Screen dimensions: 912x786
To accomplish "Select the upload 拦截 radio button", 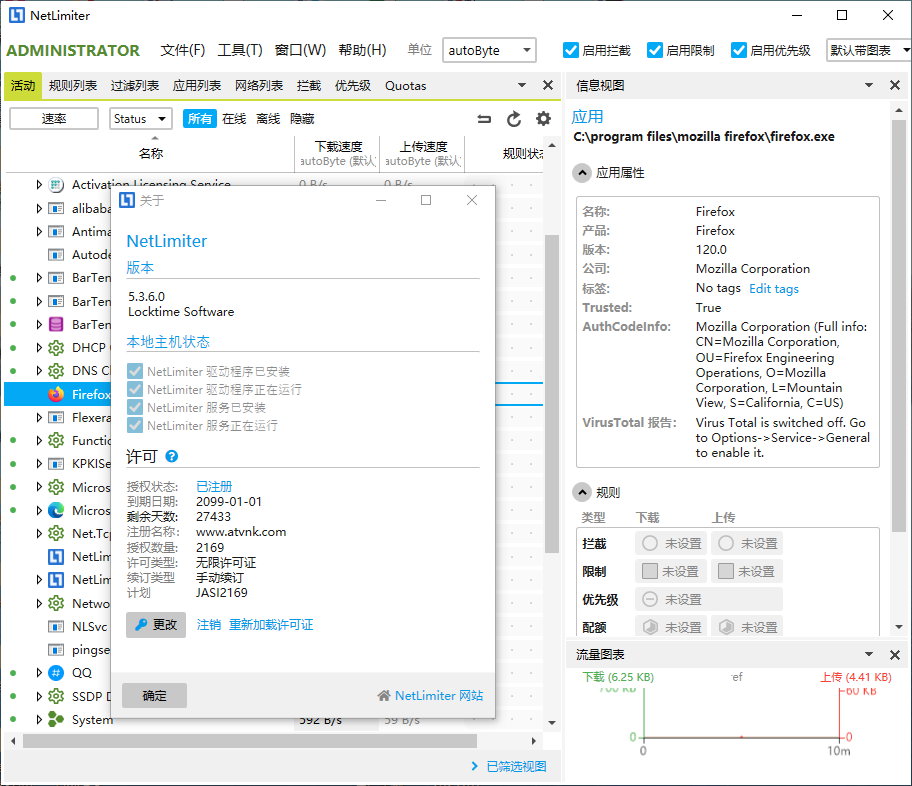I will (x=726, y=543).
